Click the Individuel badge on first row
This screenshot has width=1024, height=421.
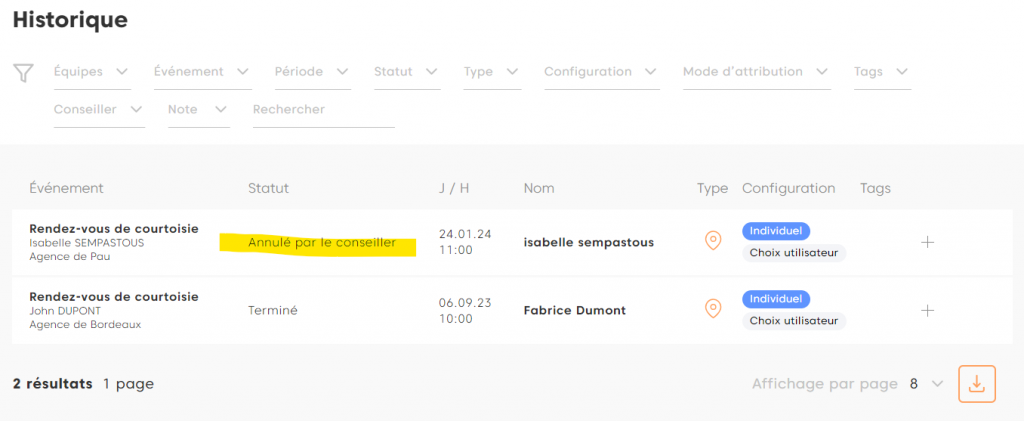point(776,231)
